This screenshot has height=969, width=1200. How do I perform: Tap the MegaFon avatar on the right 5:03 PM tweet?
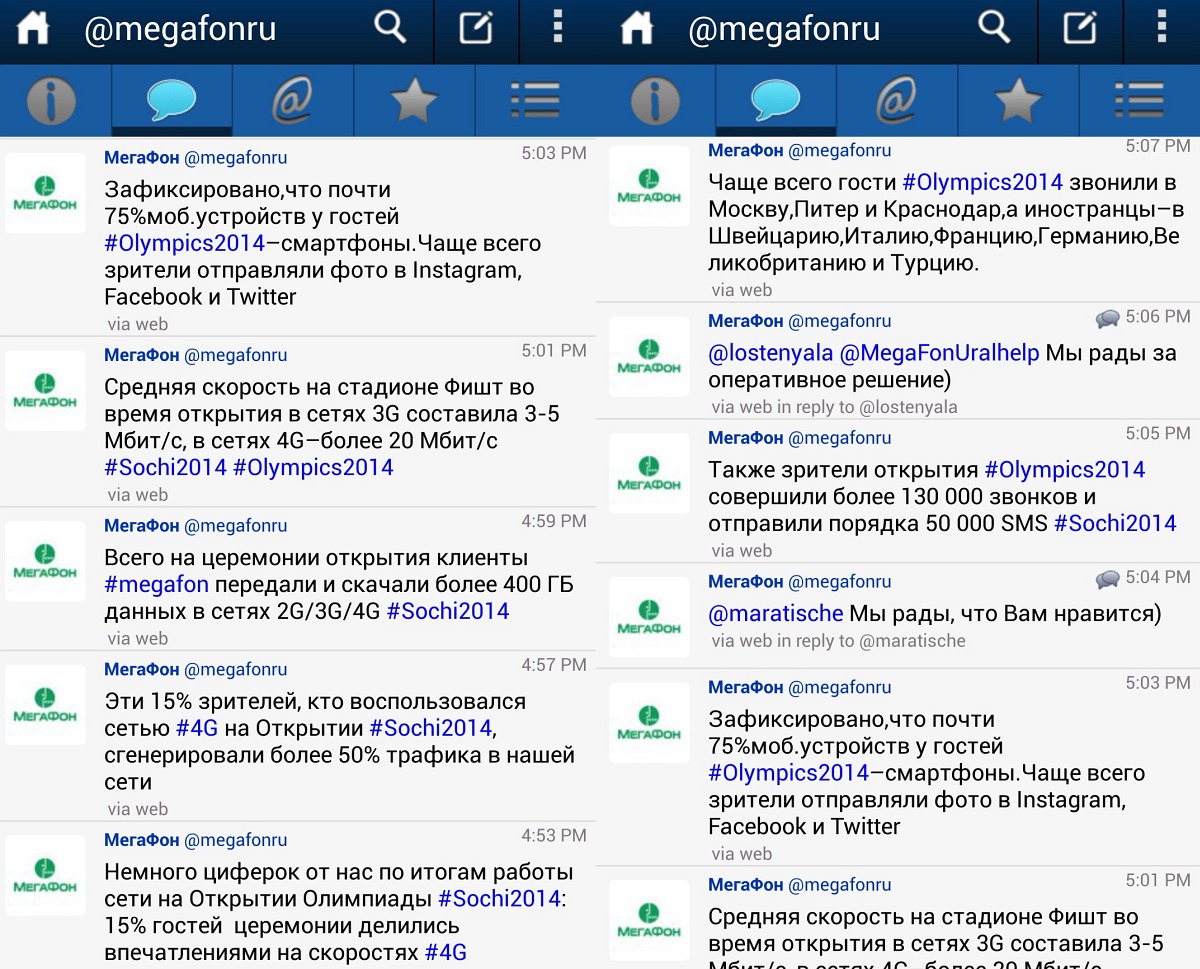tap(649, 723)
